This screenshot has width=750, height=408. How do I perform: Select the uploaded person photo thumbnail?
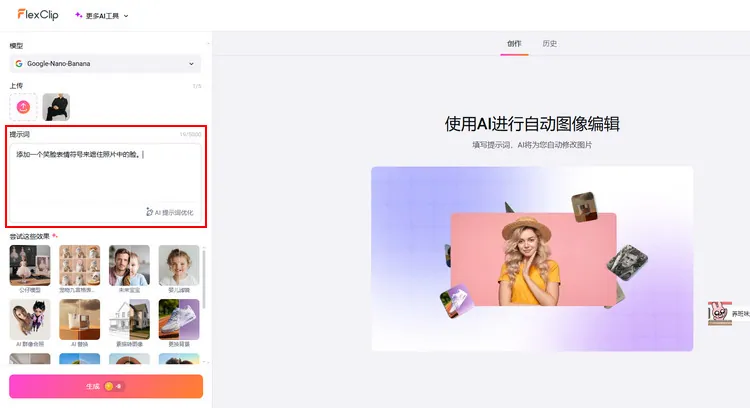coord(56,107)
